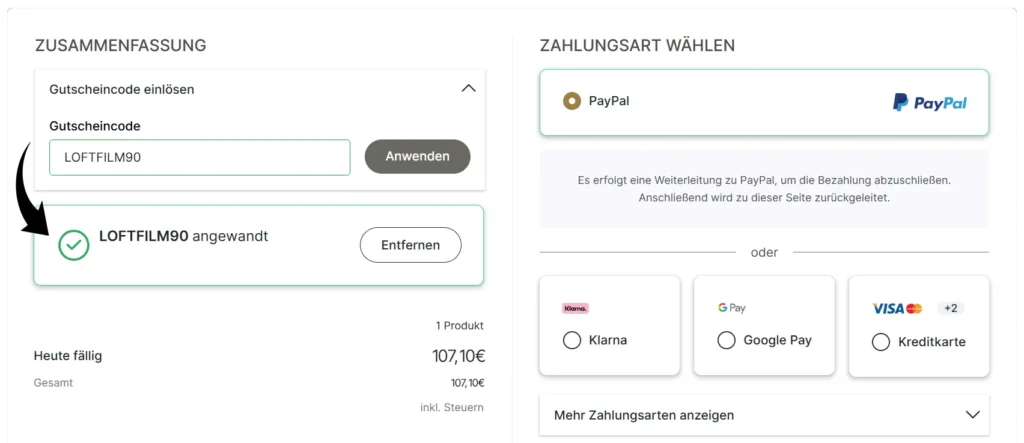Click the Mastercard logo icon
The height and width of the screenshot is (443, 1024).
914,308
